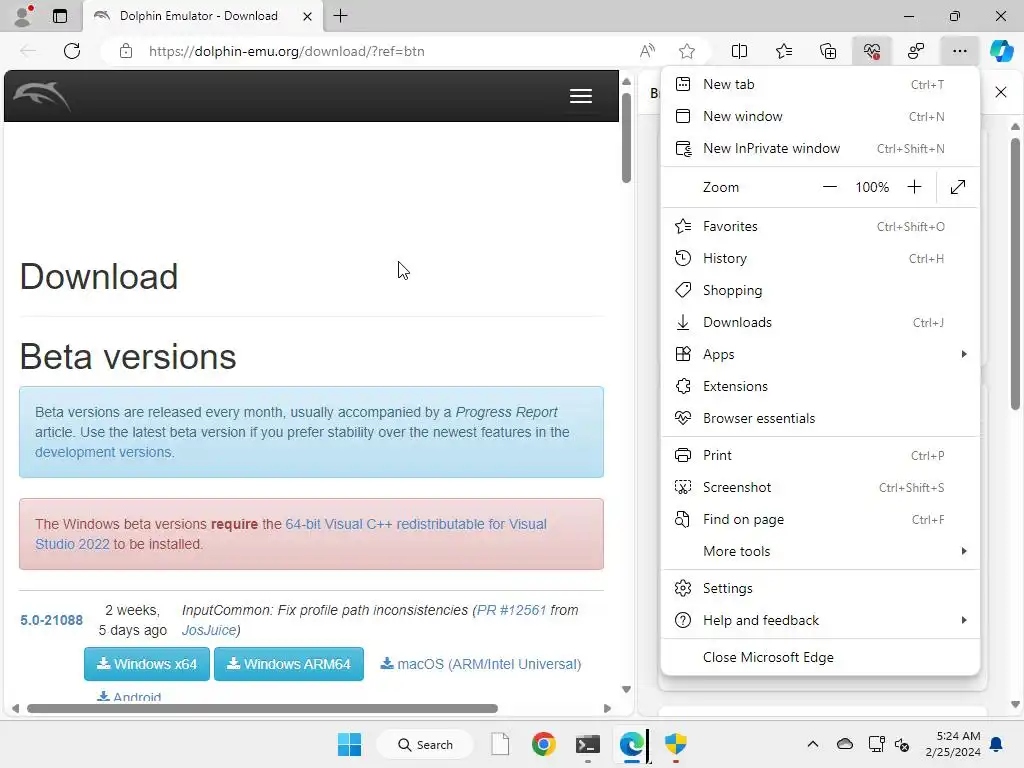Open the tab actions menu icon
The image size is (1024, 768).
coord(59,16)
